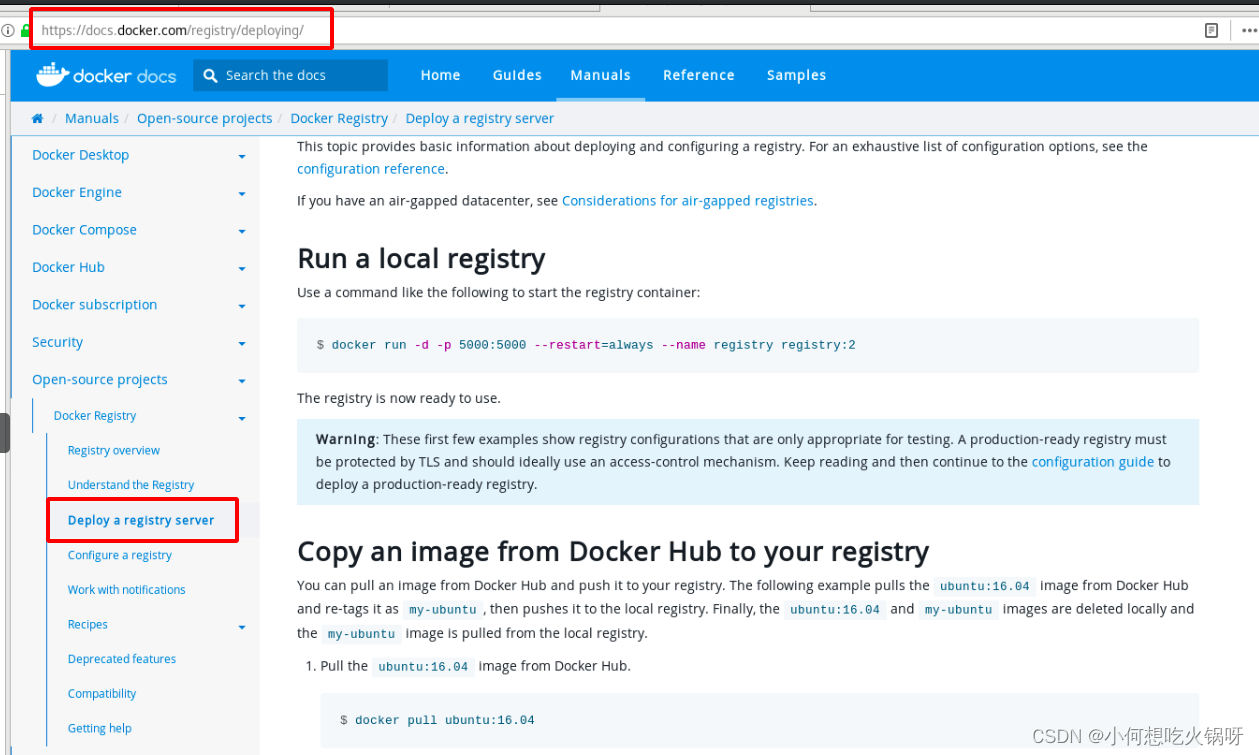Open Configure a registry in the sidebar
The height and width of the screenshot is (755, 1259).
(120, 555)
